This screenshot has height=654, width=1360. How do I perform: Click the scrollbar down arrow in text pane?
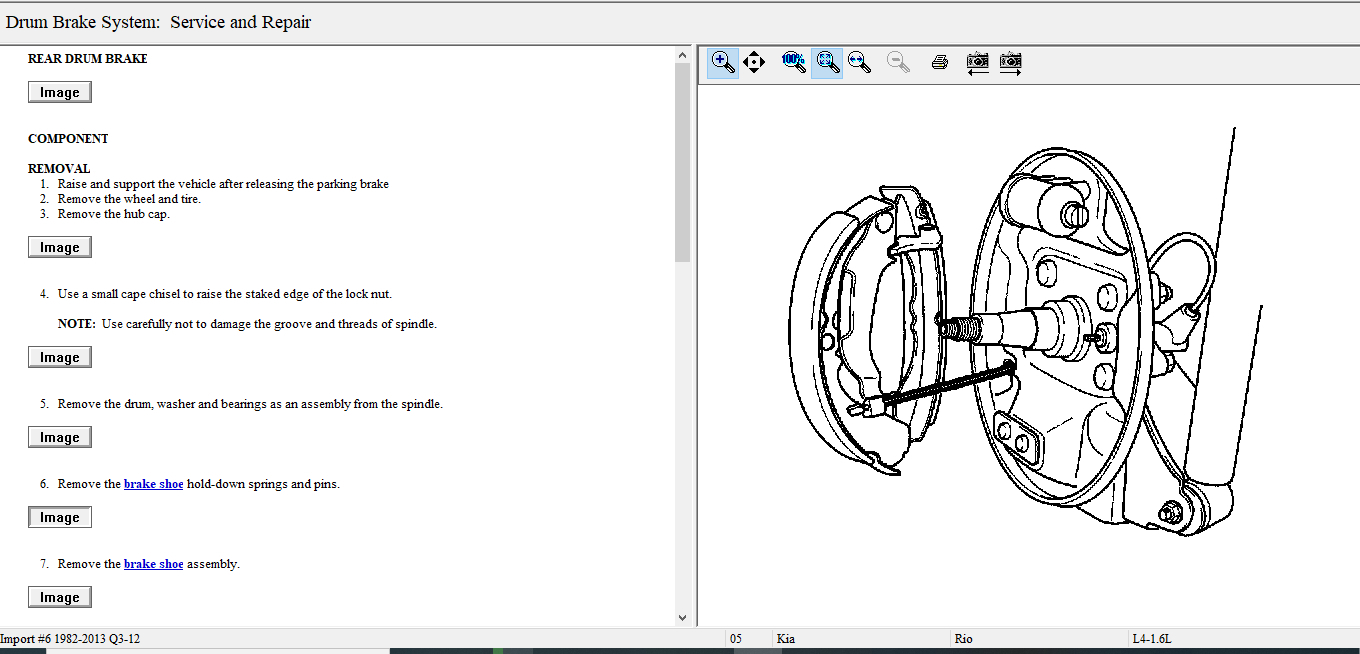point(683,618)
